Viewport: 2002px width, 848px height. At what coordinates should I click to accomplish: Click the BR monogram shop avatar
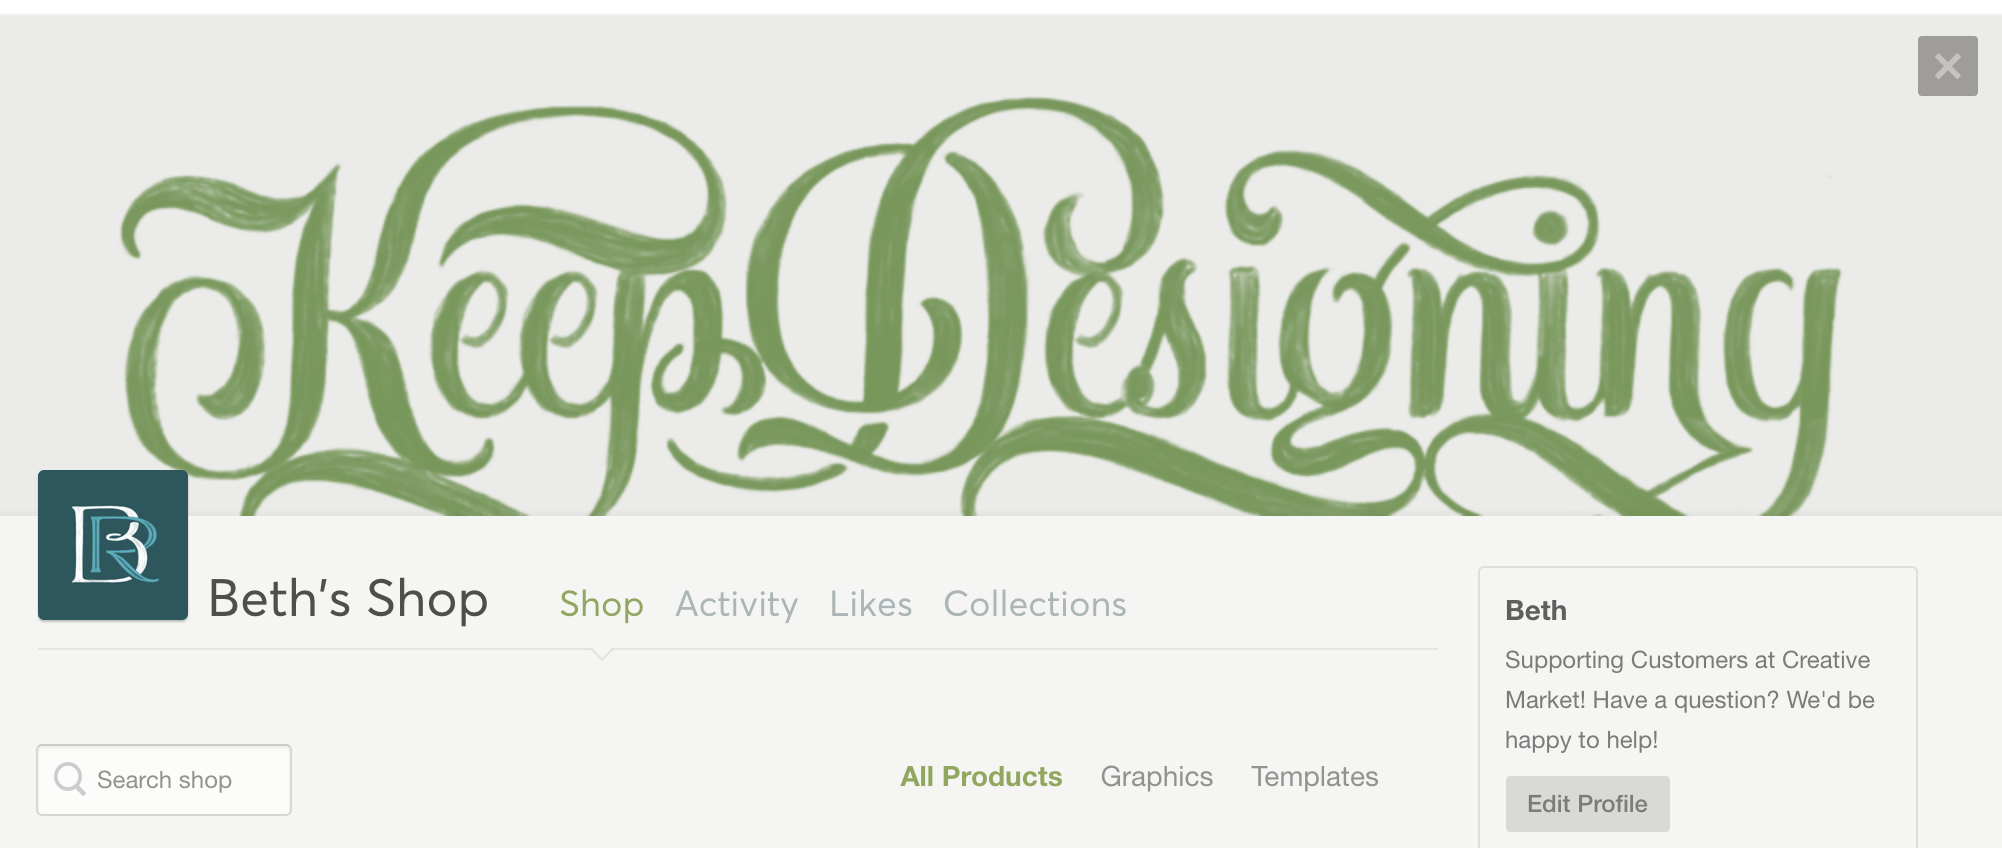click(x=113, y=545)
